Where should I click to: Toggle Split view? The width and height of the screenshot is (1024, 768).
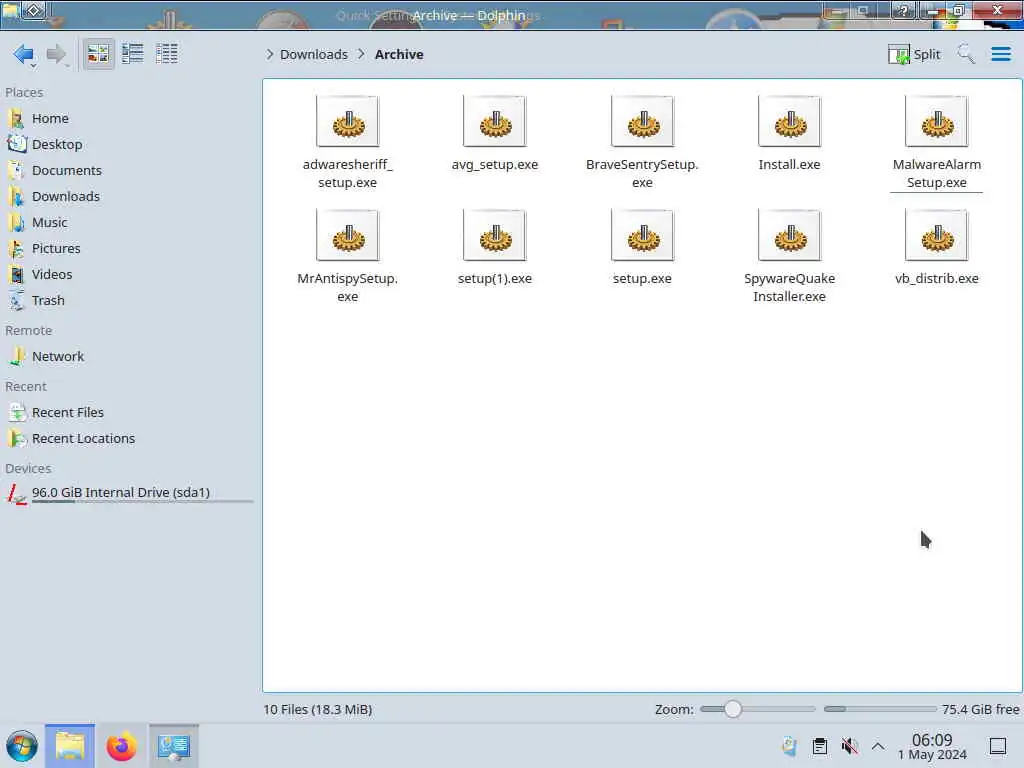[x=914, y=54]
